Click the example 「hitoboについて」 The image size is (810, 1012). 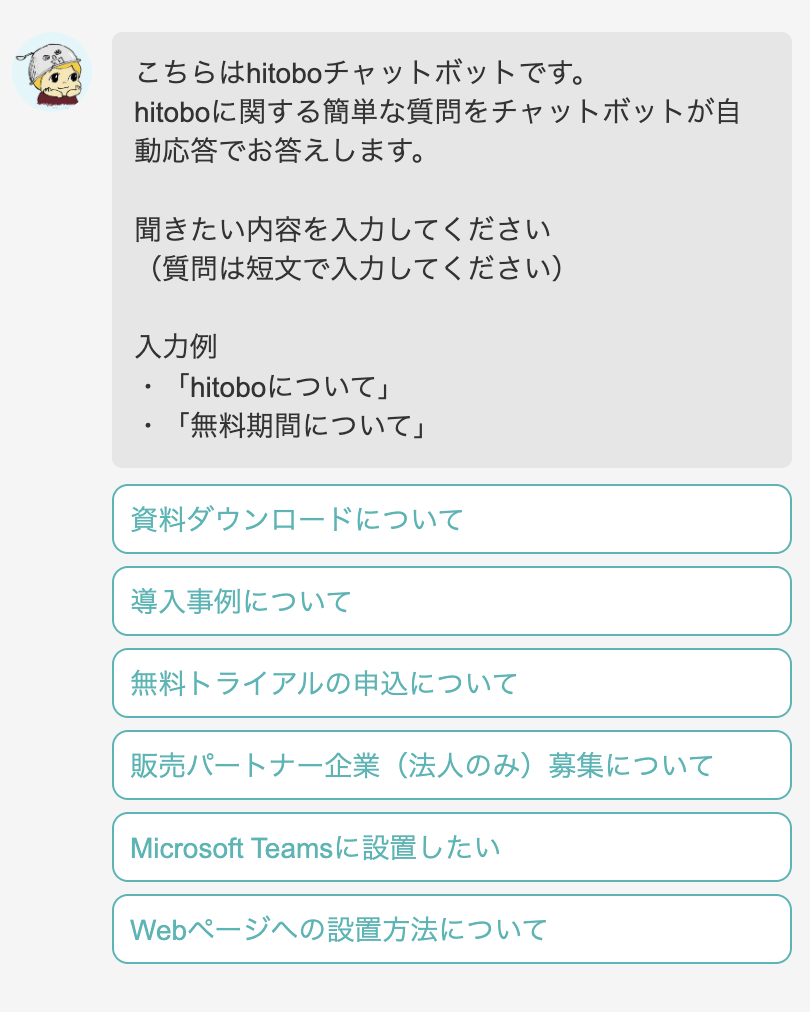point(282,387)
